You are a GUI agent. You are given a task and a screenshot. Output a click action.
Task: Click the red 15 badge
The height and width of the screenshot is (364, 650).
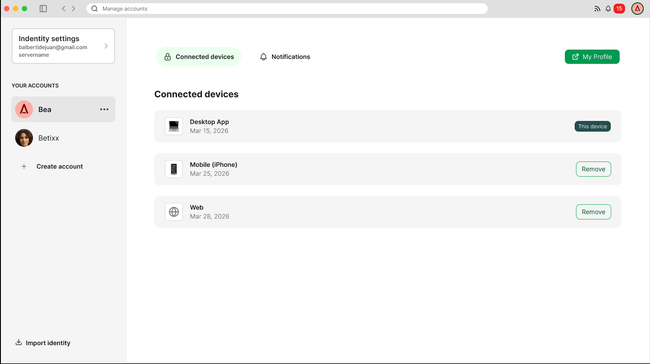coord(619,8)
